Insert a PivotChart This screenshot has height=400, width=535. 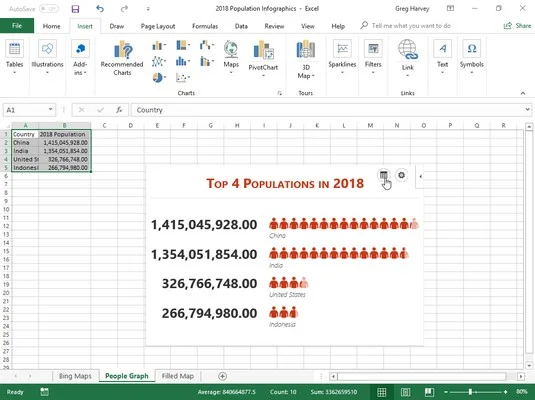pos(263,58)
